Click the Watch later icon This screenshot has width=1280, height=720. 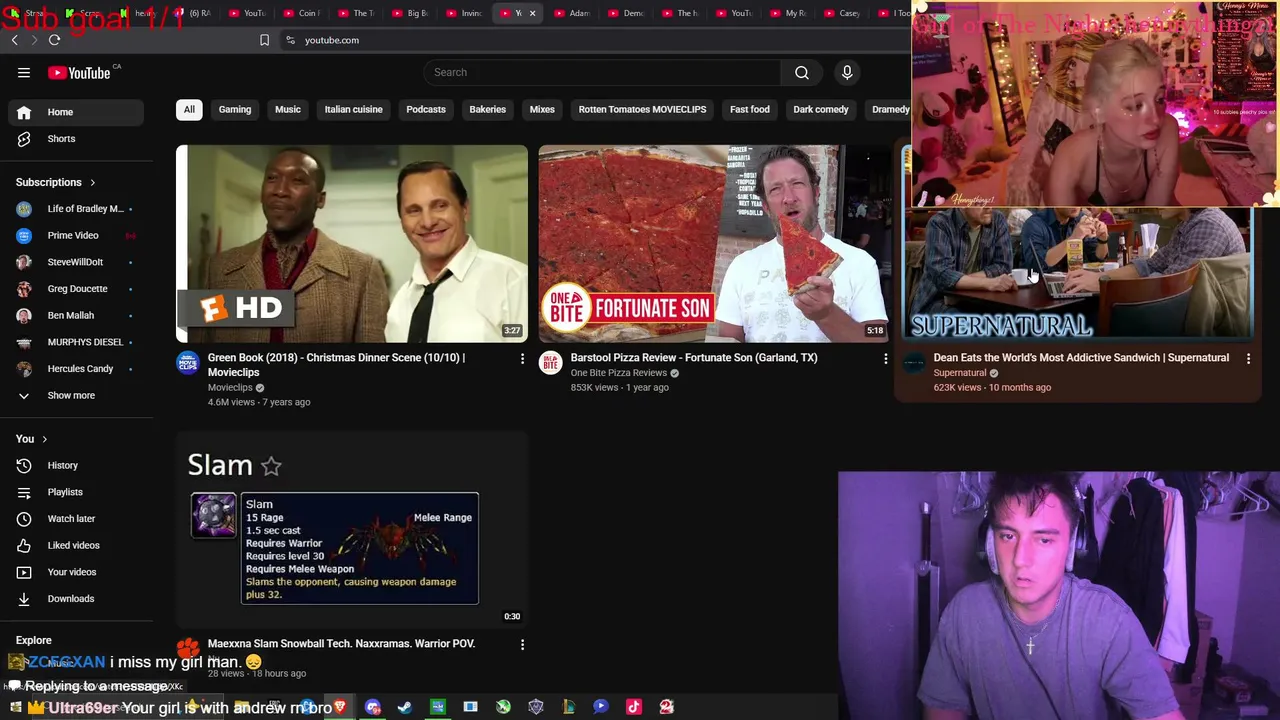tap(24, 518)
